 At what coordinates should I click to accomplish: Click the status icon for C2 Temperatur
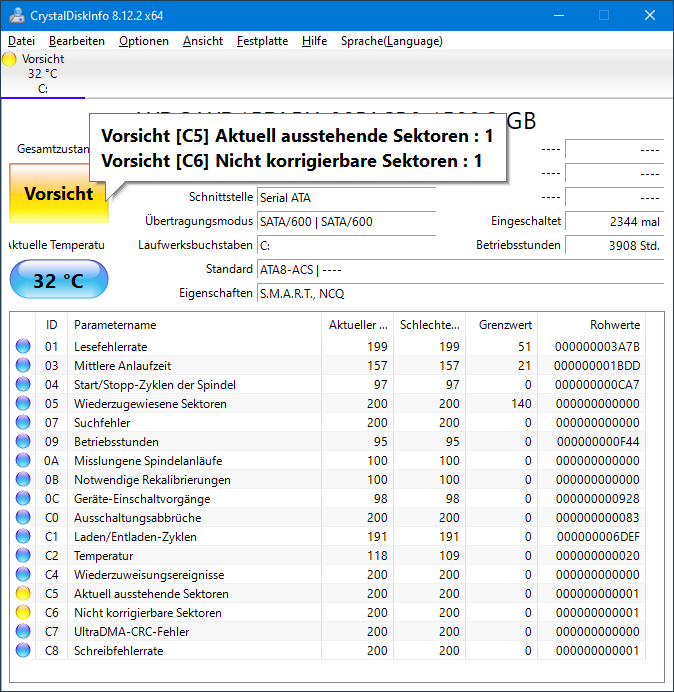(x=23, y=555)
